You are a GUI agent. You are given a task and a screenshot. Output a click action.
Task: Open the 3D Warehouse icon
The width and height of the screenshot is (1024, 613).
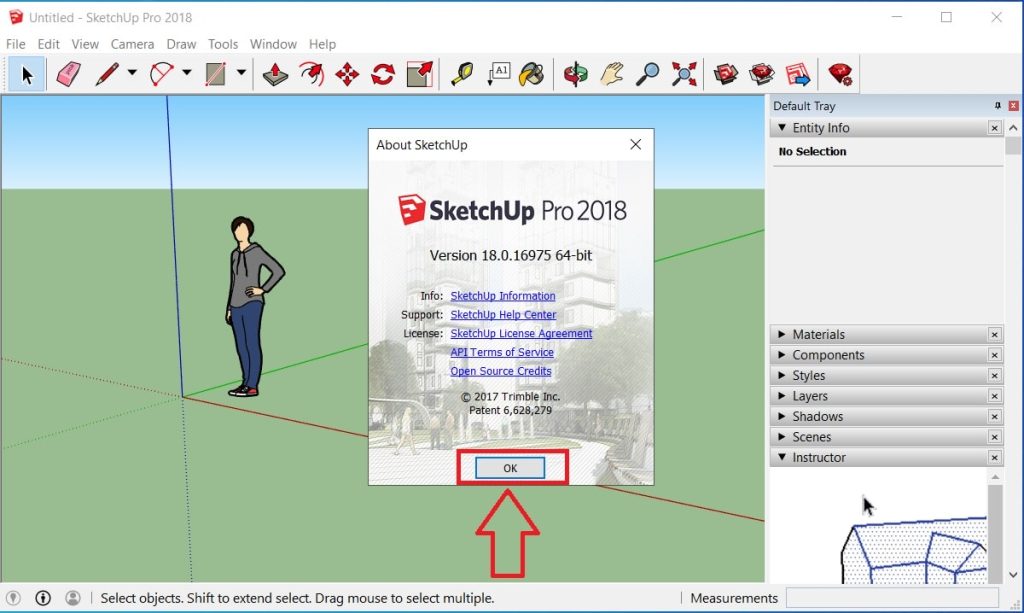(726, 74)
